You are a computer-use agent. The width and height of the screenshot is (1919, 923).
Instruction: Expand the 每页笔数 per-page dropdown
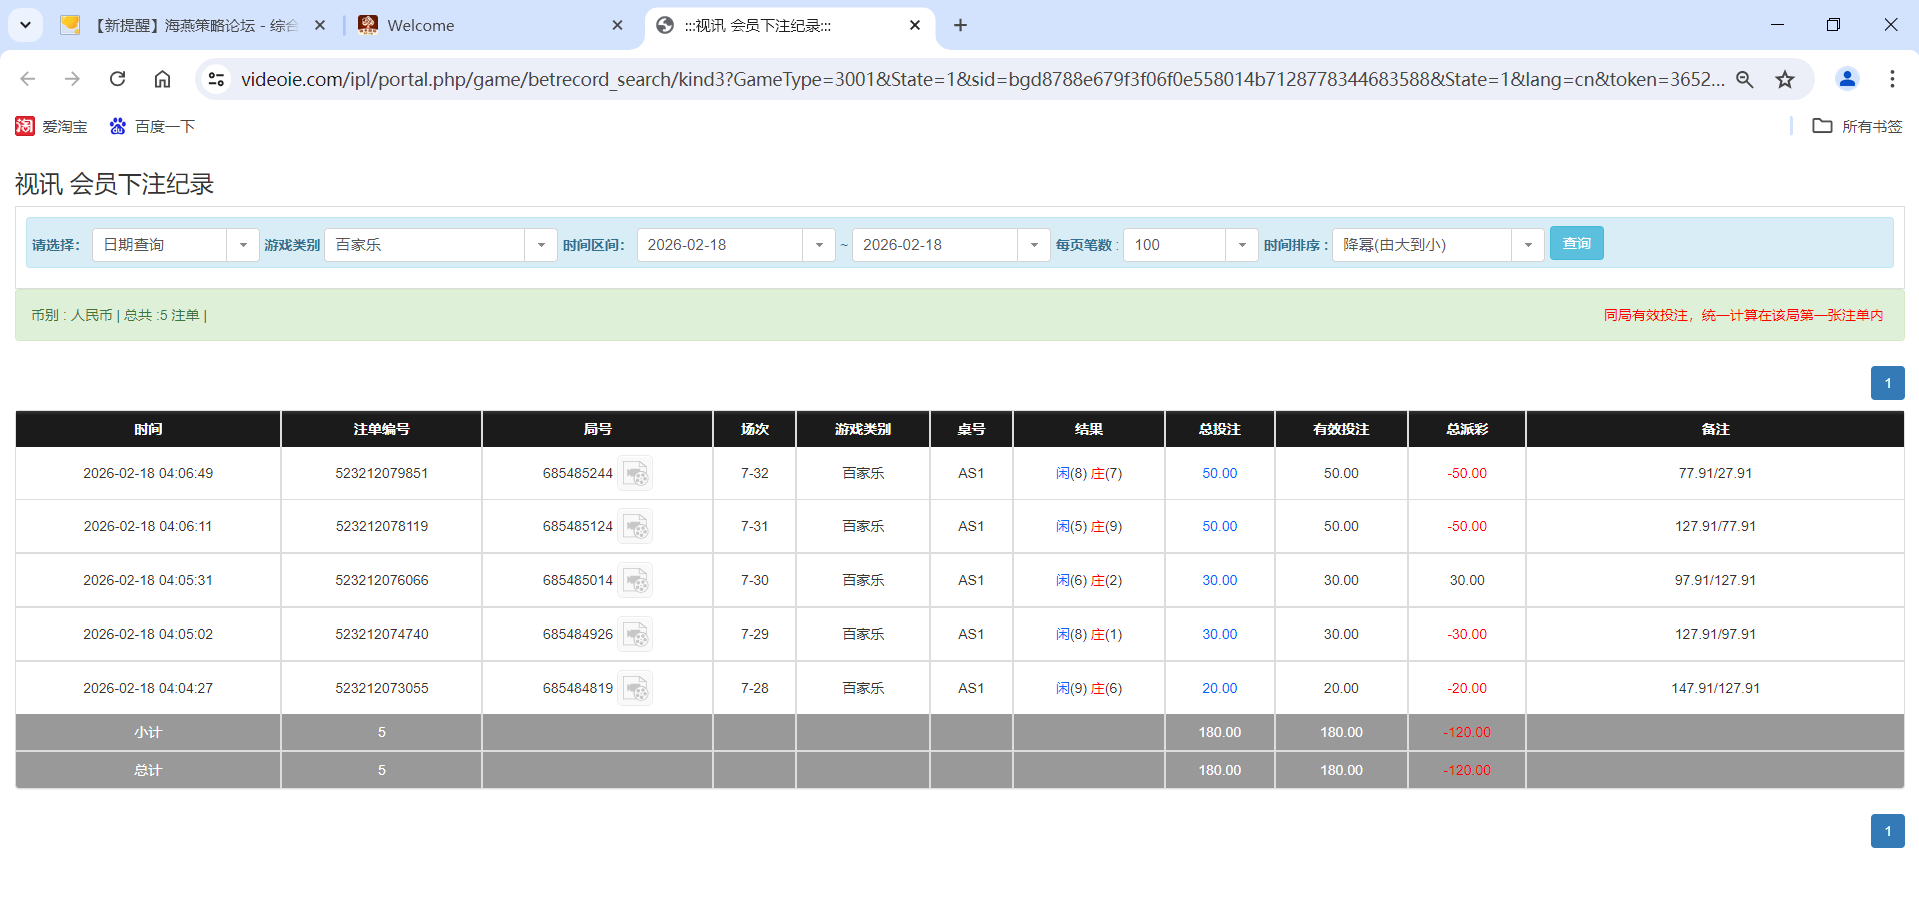(1242, 244)
